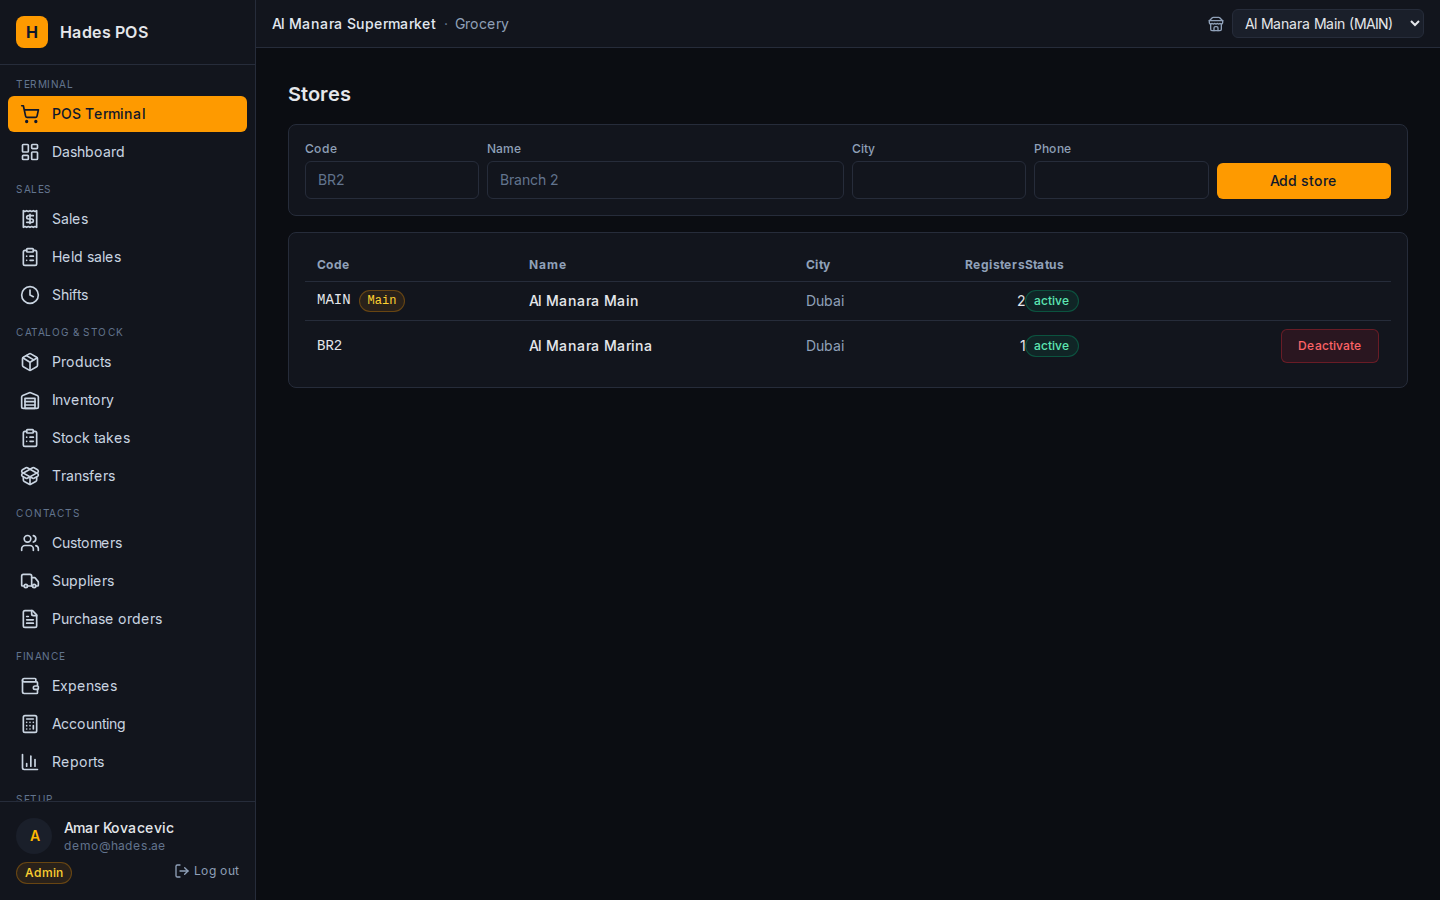
Task: Click the Al Manara Main store name
Action: [583, 301]
